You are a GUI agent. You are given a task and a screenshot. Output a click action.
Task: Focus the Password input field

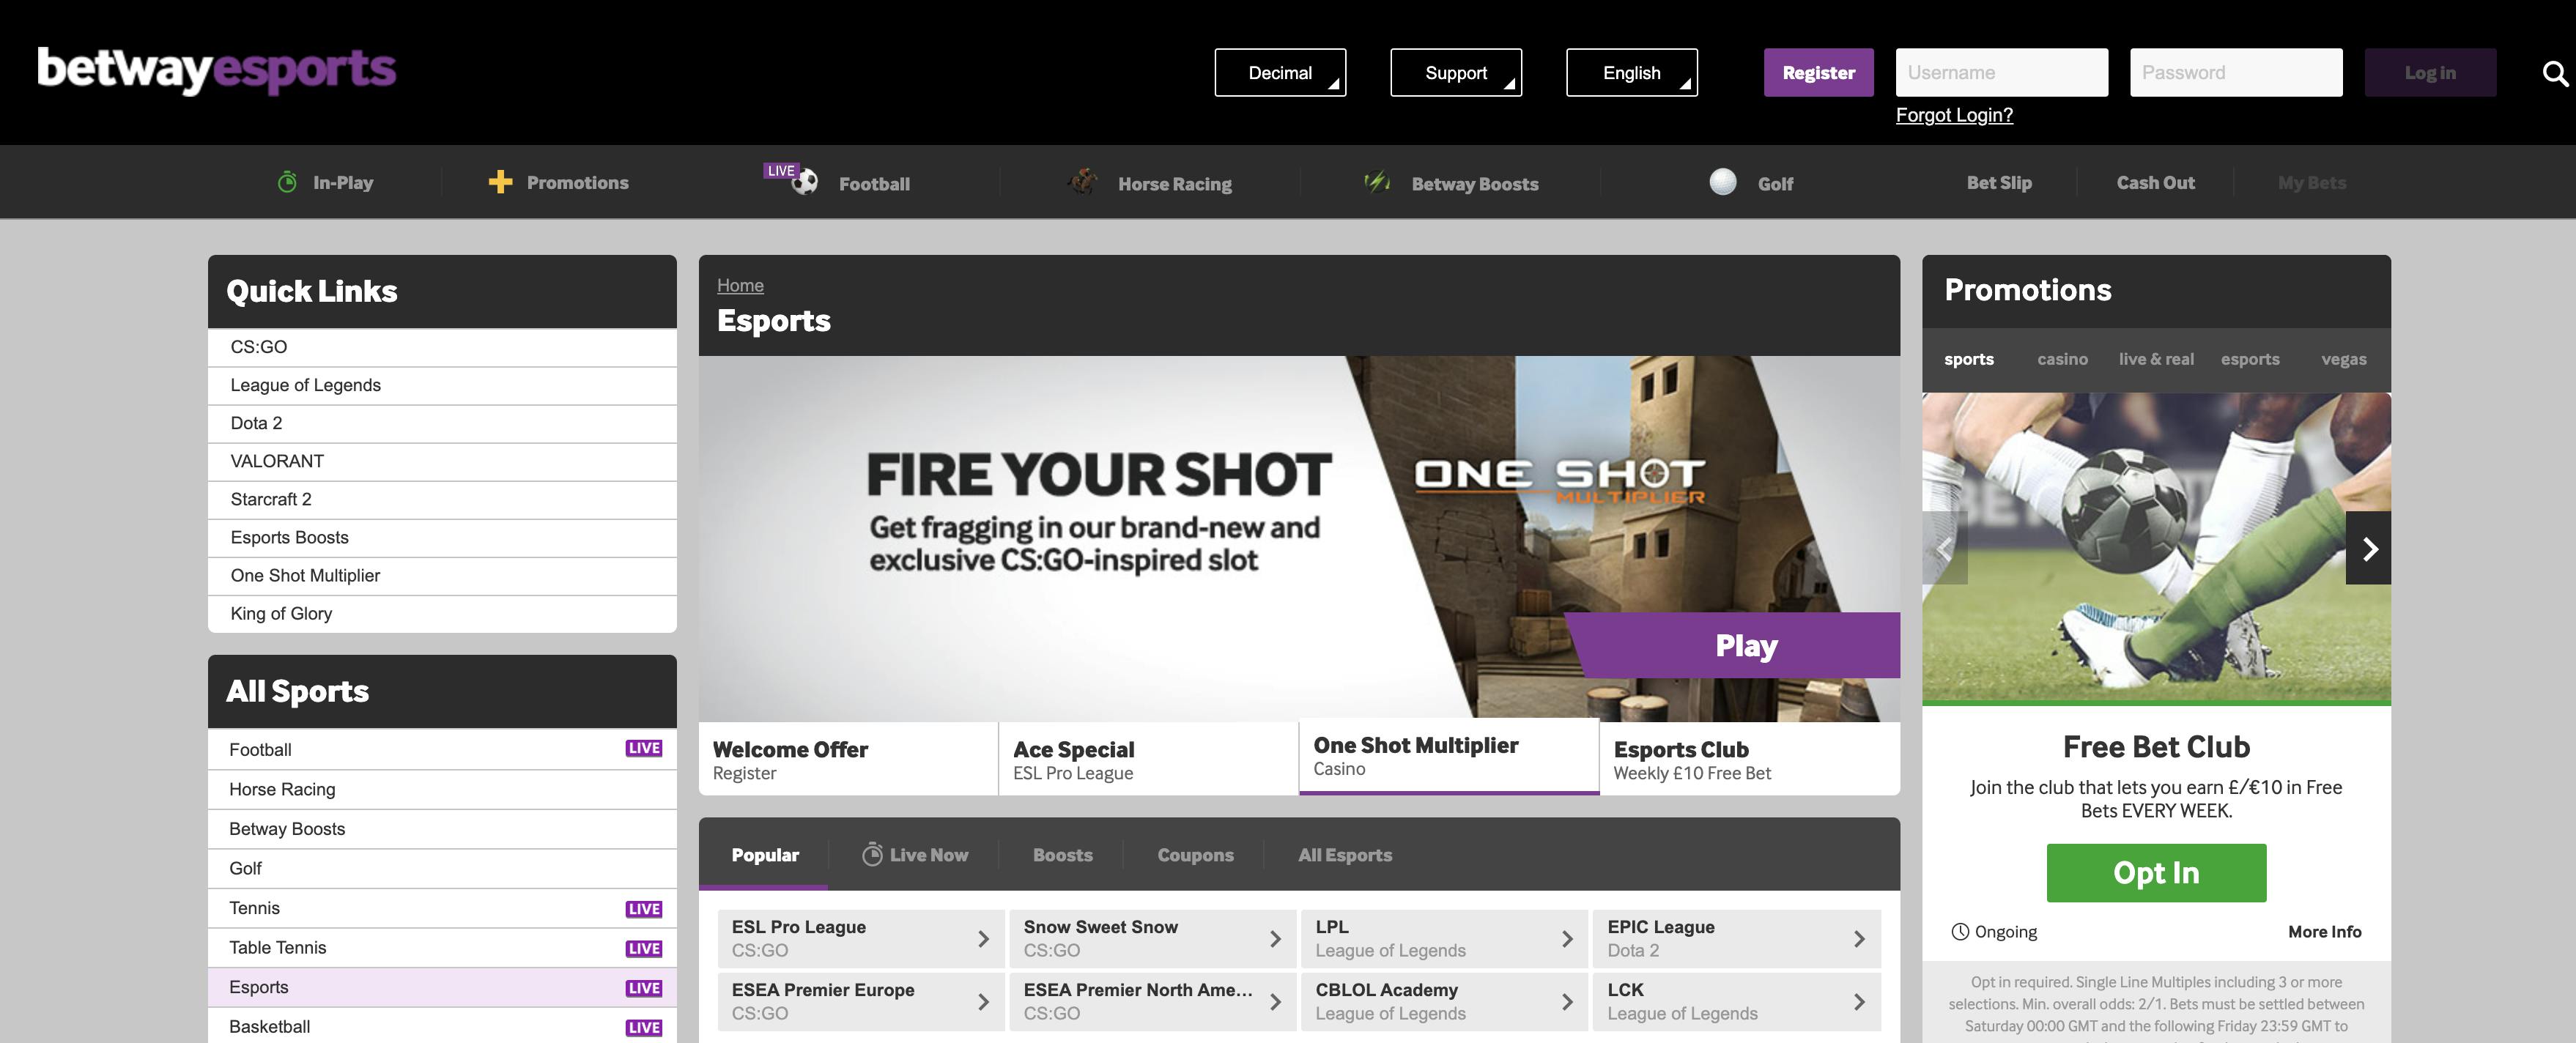tap(2236, 73)
